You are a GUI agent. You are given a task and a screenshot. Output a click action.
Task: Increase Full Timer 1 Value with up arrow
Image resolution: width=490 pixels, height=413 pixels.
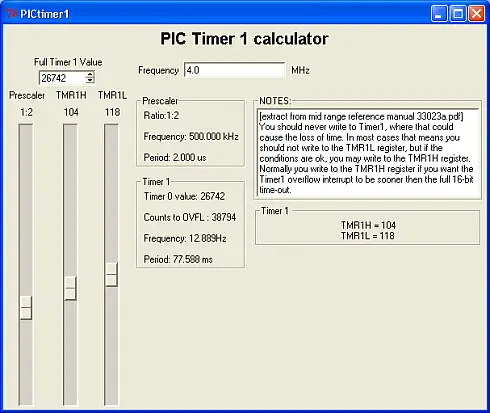90,75
